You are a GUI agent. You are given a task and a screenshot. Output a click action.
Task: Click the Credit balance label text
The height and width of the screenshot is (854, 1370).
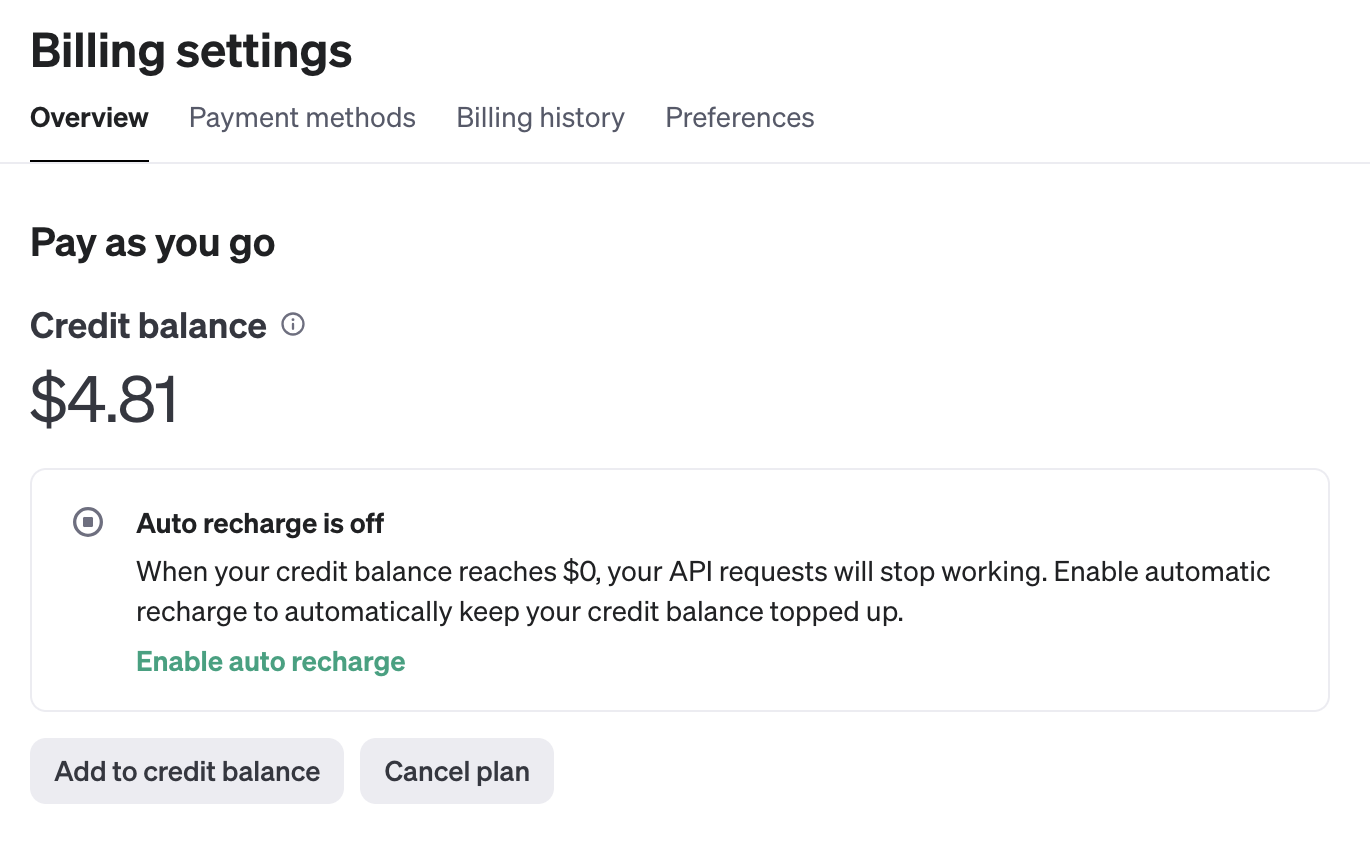pos(148,326)
